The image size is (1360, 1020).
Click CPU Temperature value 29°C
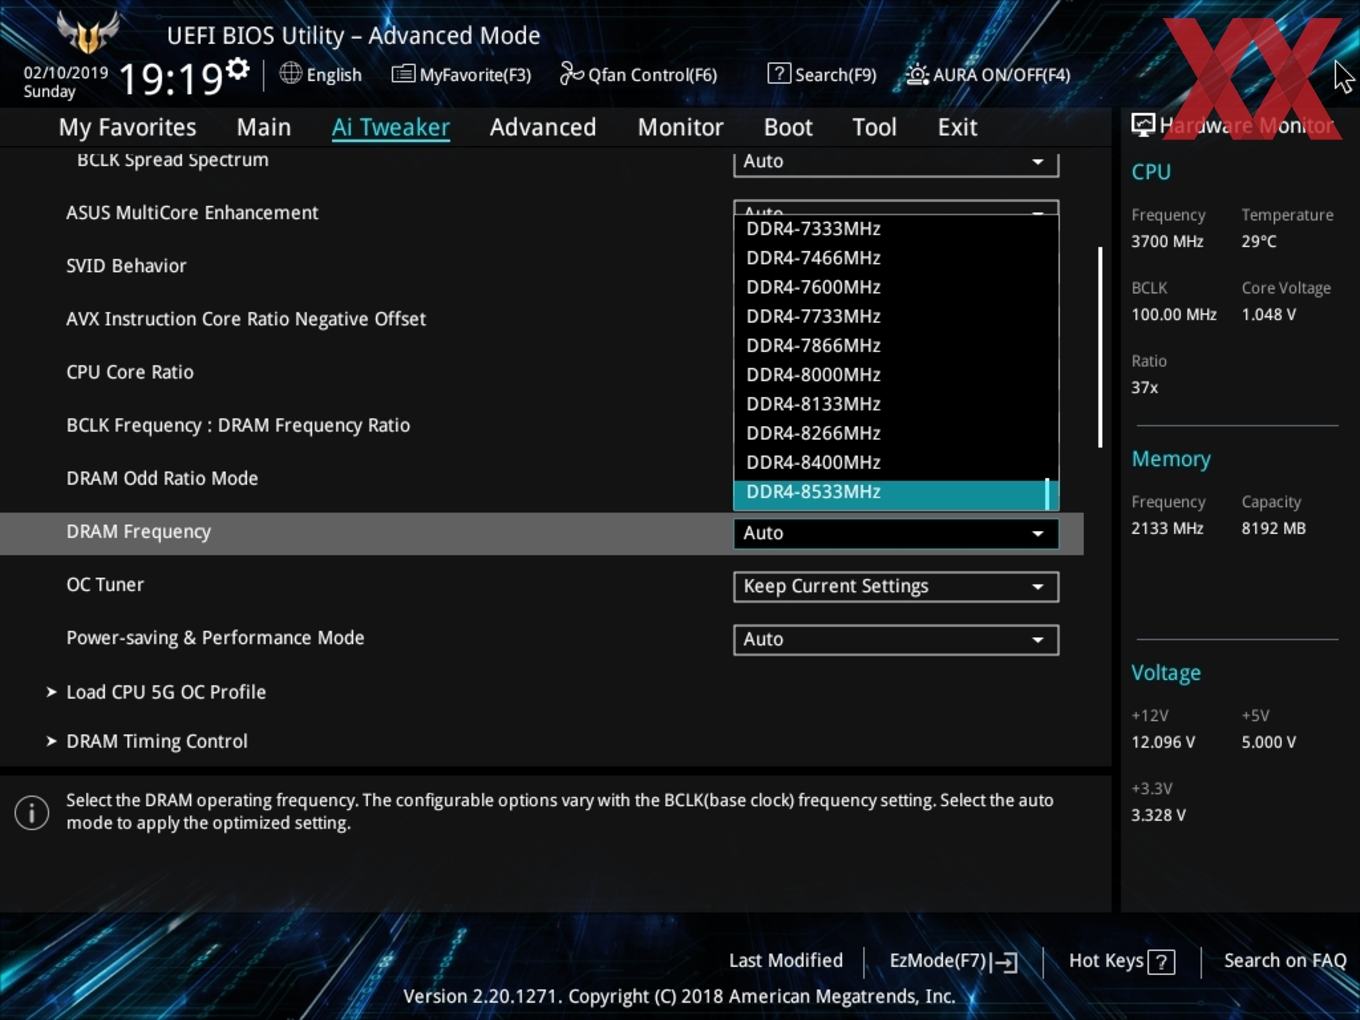1259,241
